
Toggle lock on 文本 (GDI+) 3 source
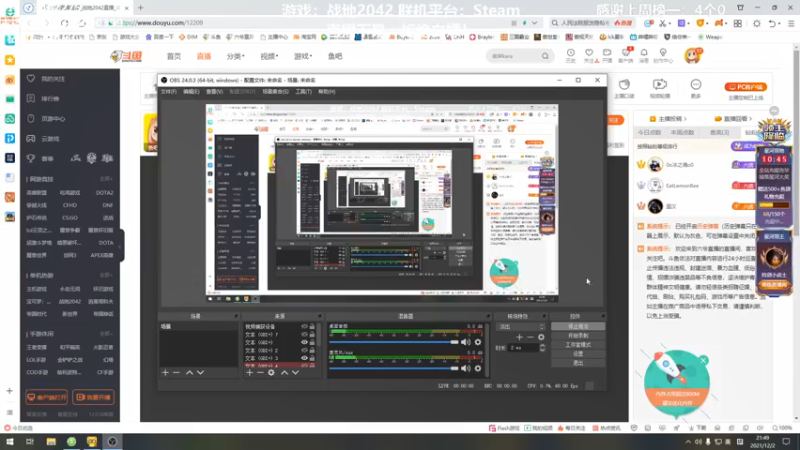point(312,358)
